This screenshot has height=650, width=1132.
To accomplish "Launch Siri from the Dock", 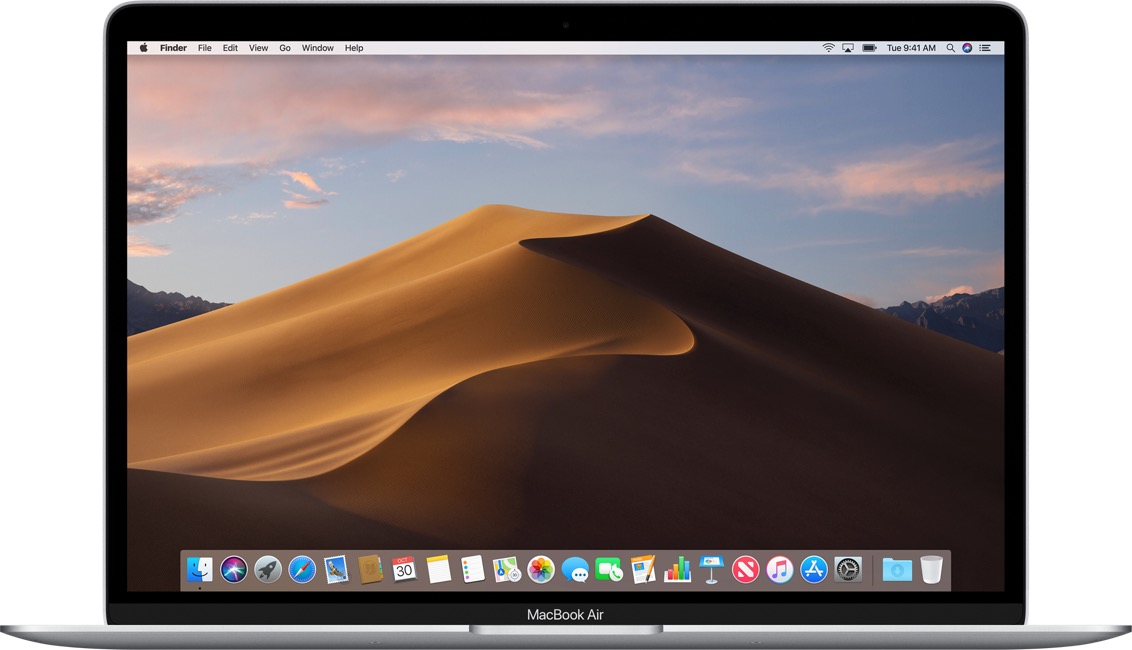I will (x=234, y=570).
